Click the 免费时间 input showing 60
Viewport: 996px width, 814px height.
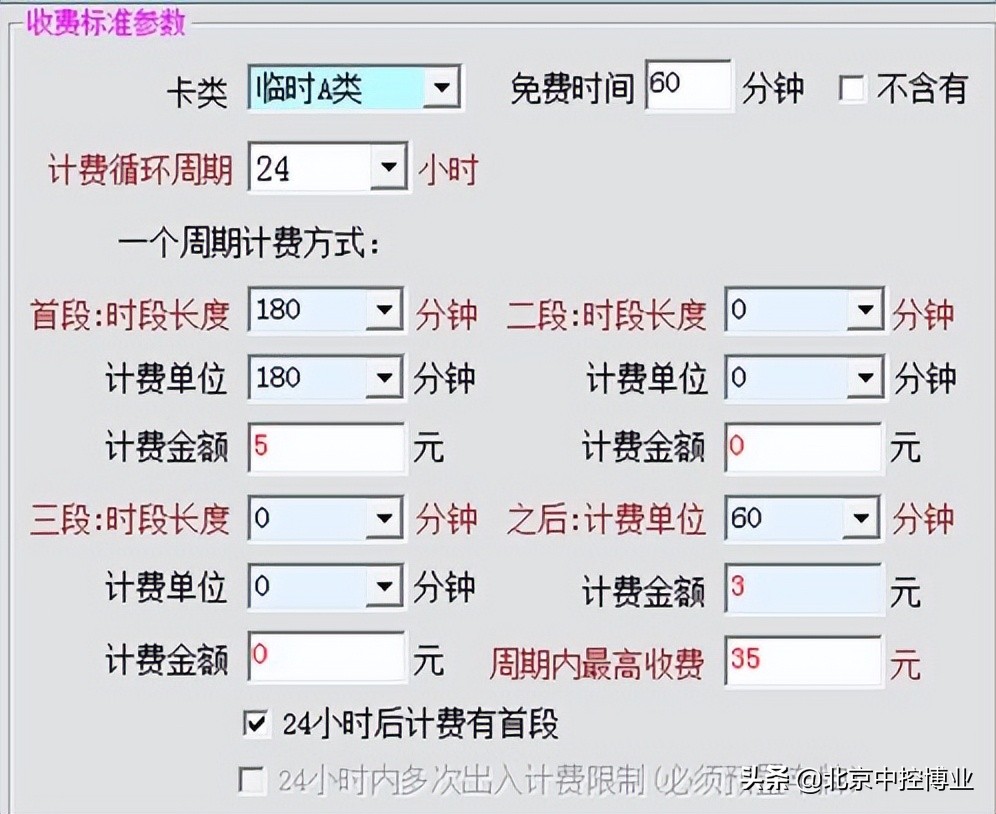click(688, 86)
